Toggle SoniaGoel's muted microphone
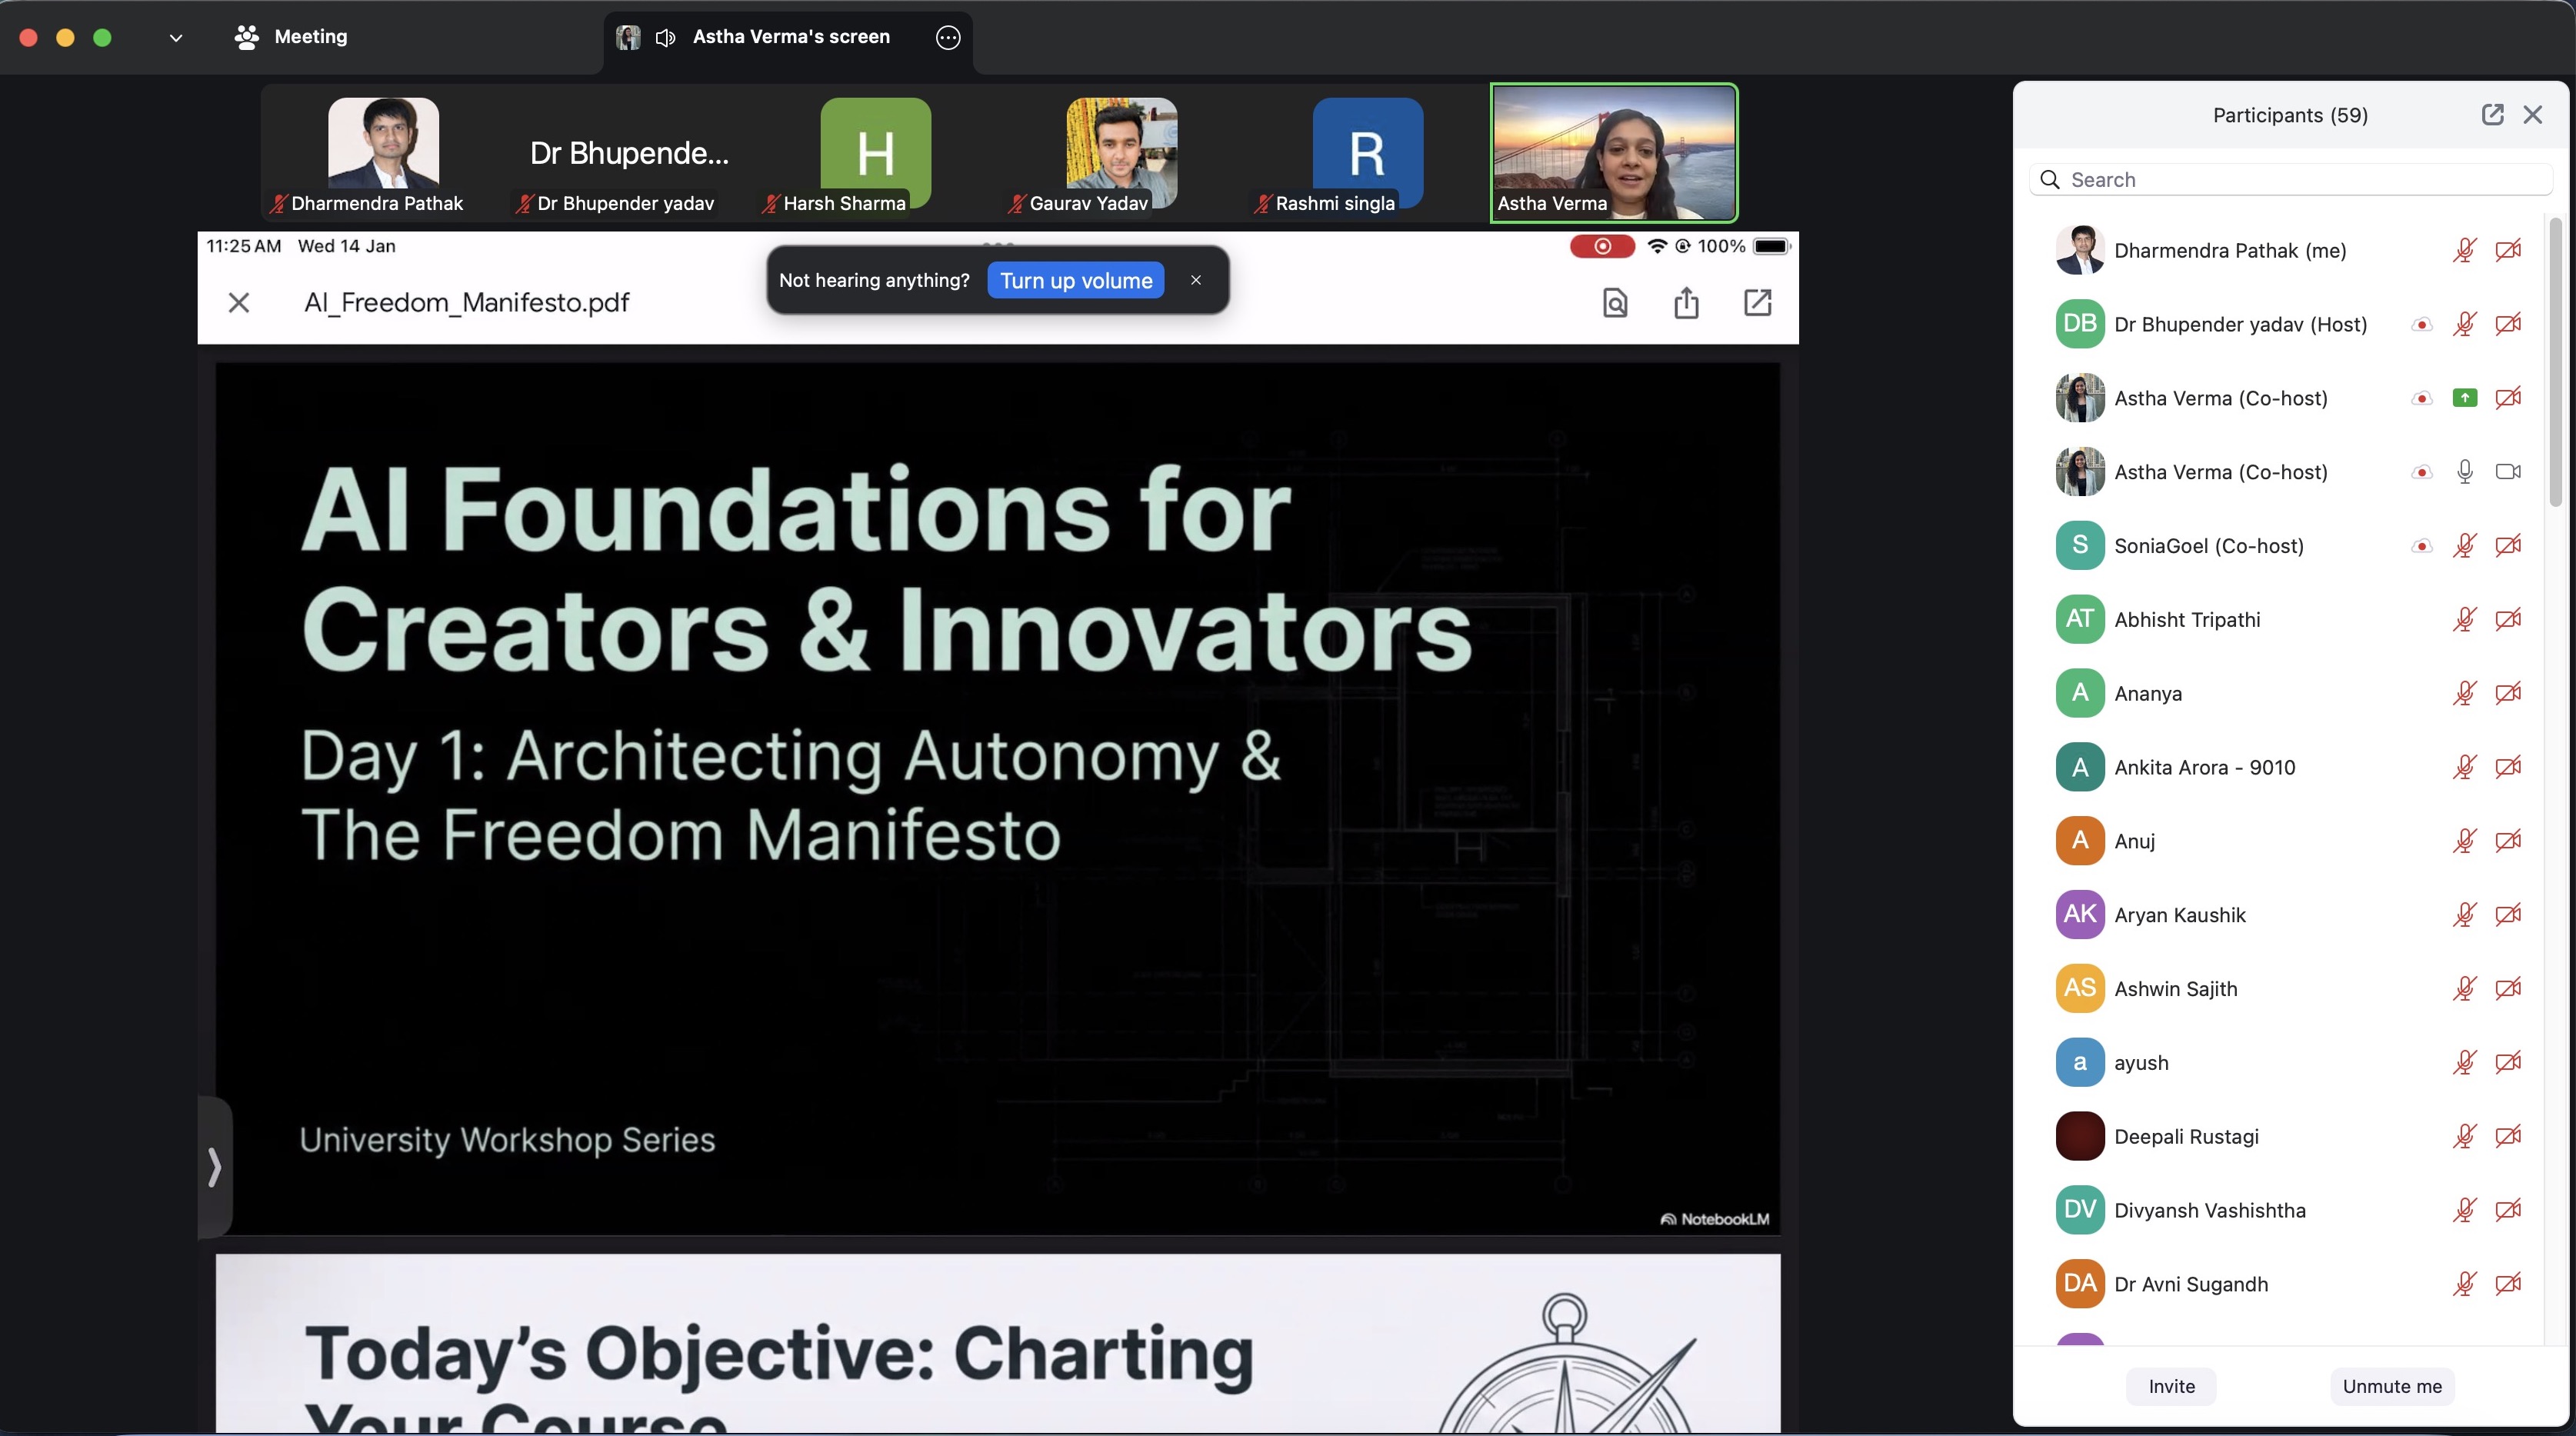Viewport: 2576px width, 1436px height. click(2464, 546)
